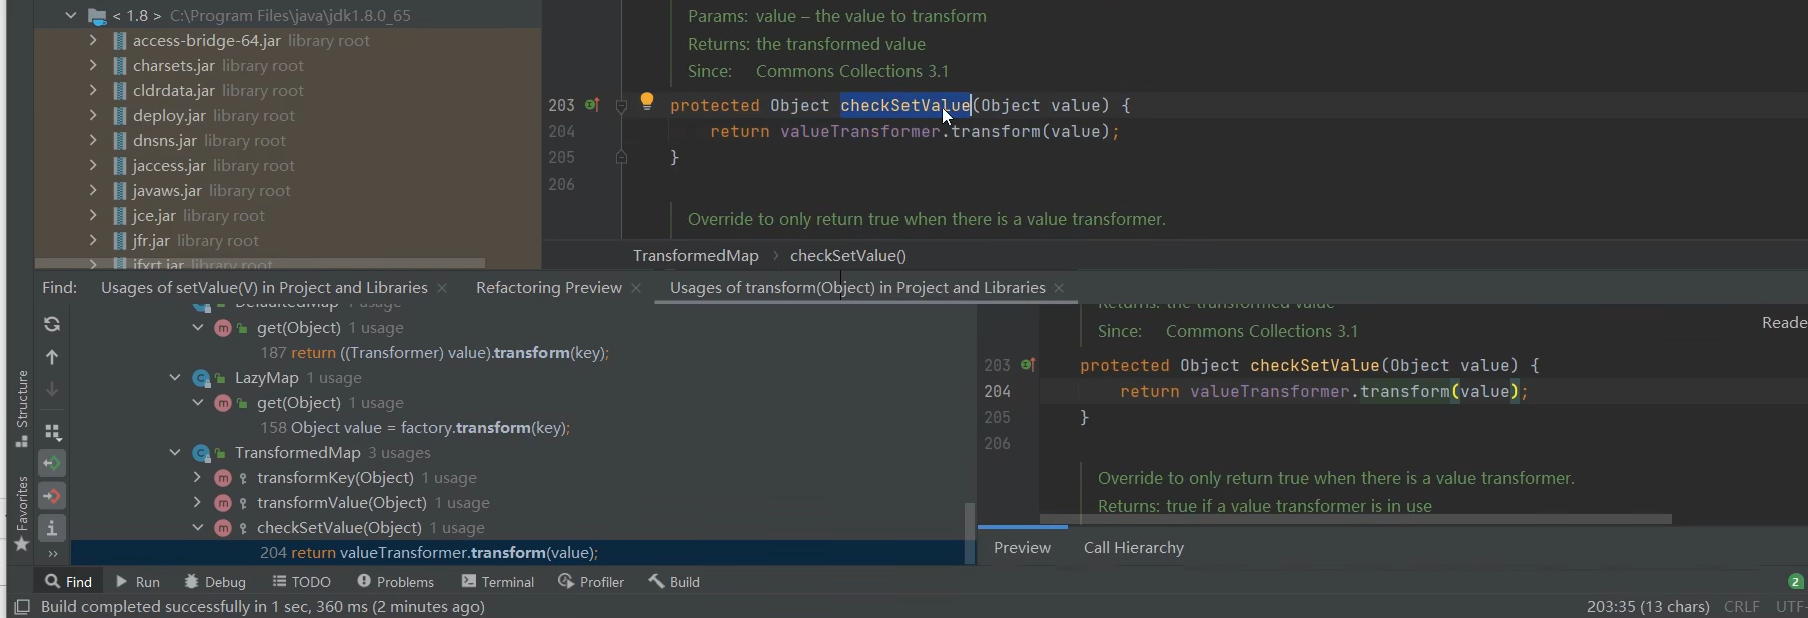Screen dimensions: 1808x618
Task: Open the Structure tool window
Action: (21, 408)
